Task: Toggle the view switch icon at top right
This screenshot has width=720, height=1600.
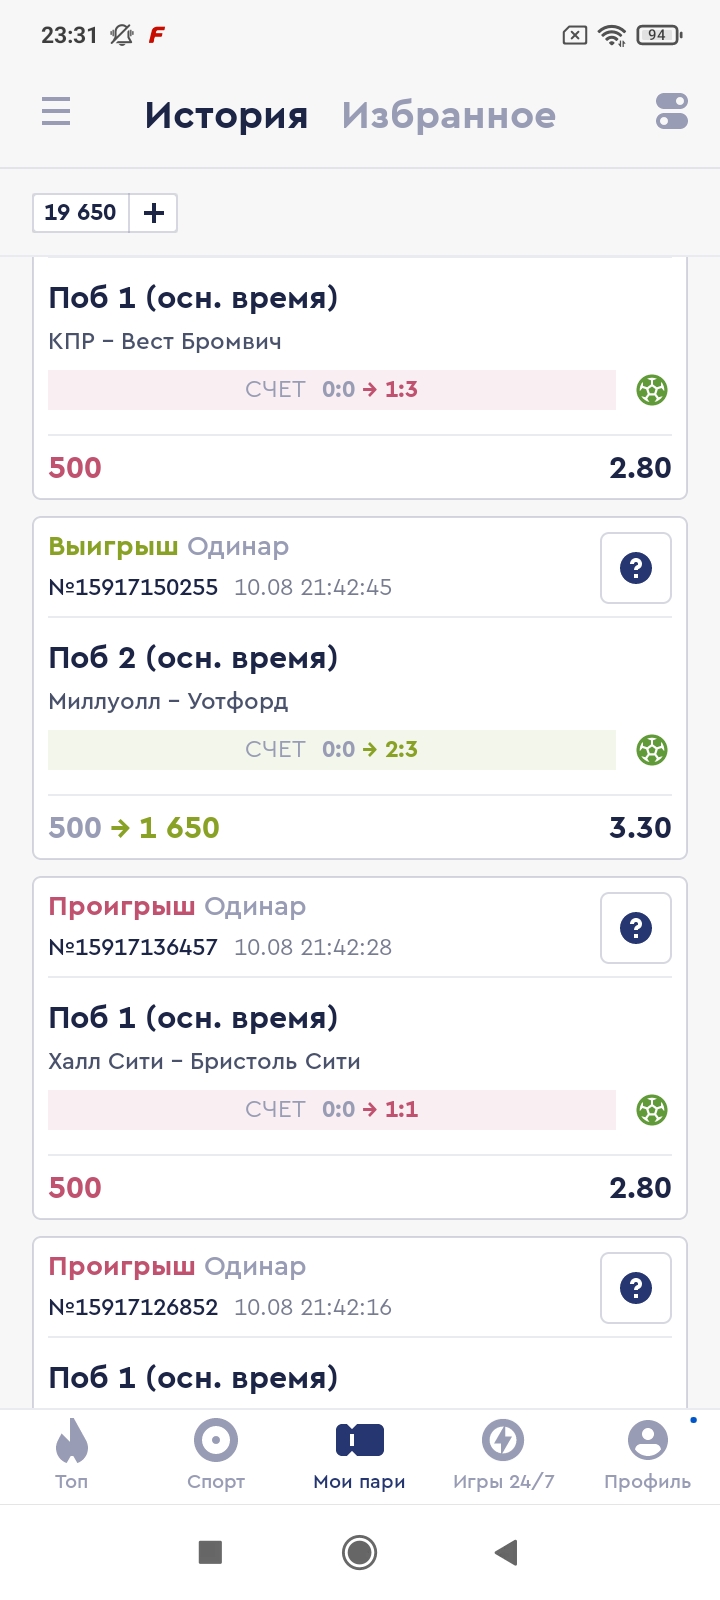Action: (672, 111)
